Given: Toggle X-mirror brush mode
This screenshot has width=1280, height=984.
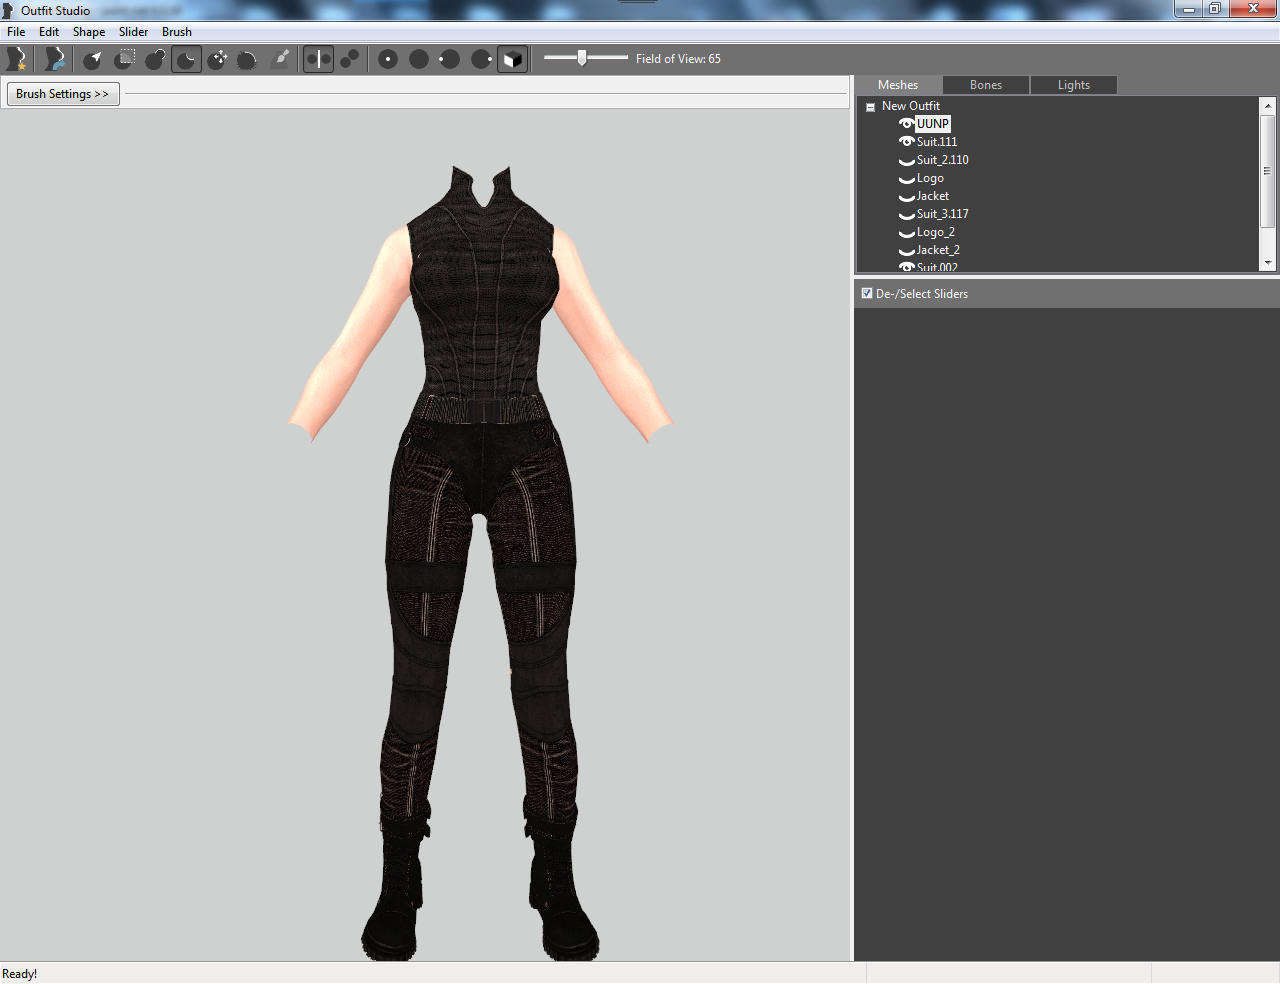Looking at the screenshot, I should click(319, 59).
